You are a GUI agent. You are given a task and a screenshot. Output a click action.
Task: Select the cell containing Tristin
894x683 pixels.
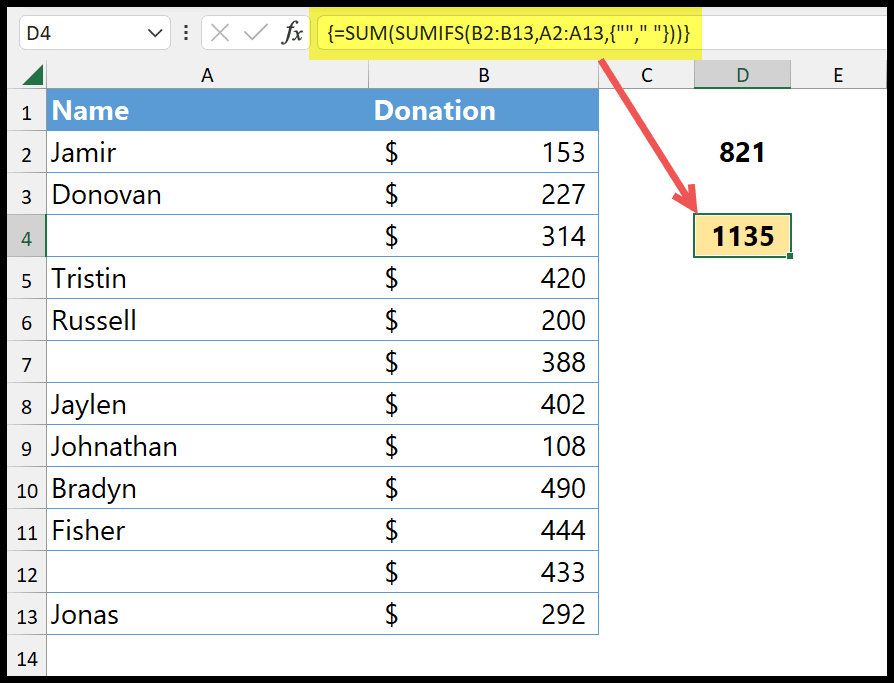pos(208,278)
